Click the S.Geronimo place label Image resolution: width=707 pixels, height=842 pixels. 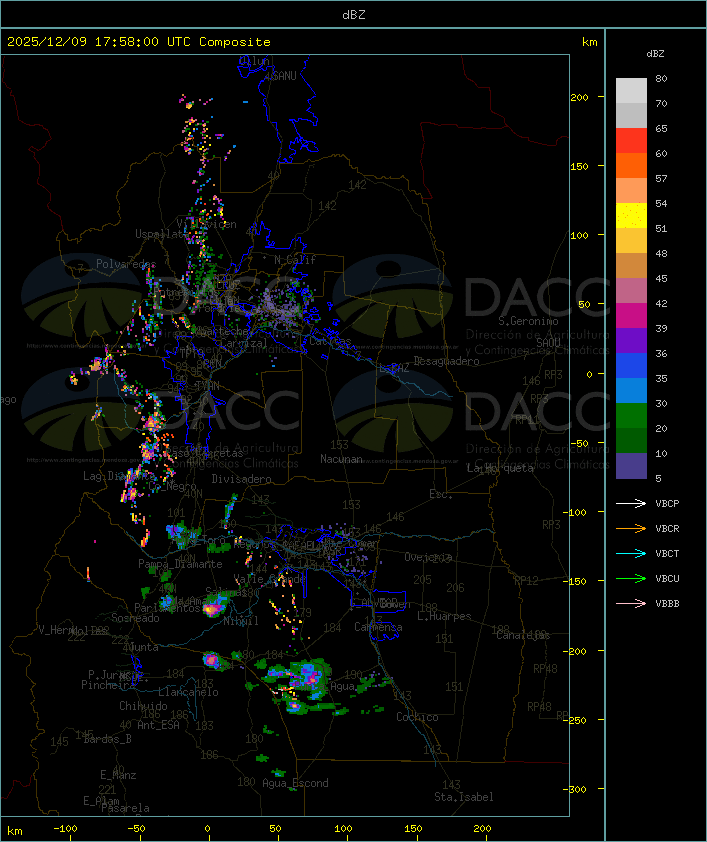click(528, 321)
